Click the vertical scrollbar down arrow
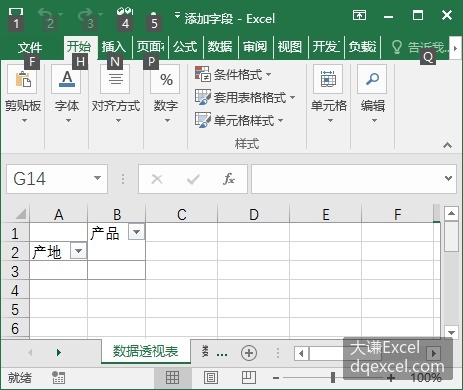The height and width of the screenshot is (390, 463). point(451,332)
